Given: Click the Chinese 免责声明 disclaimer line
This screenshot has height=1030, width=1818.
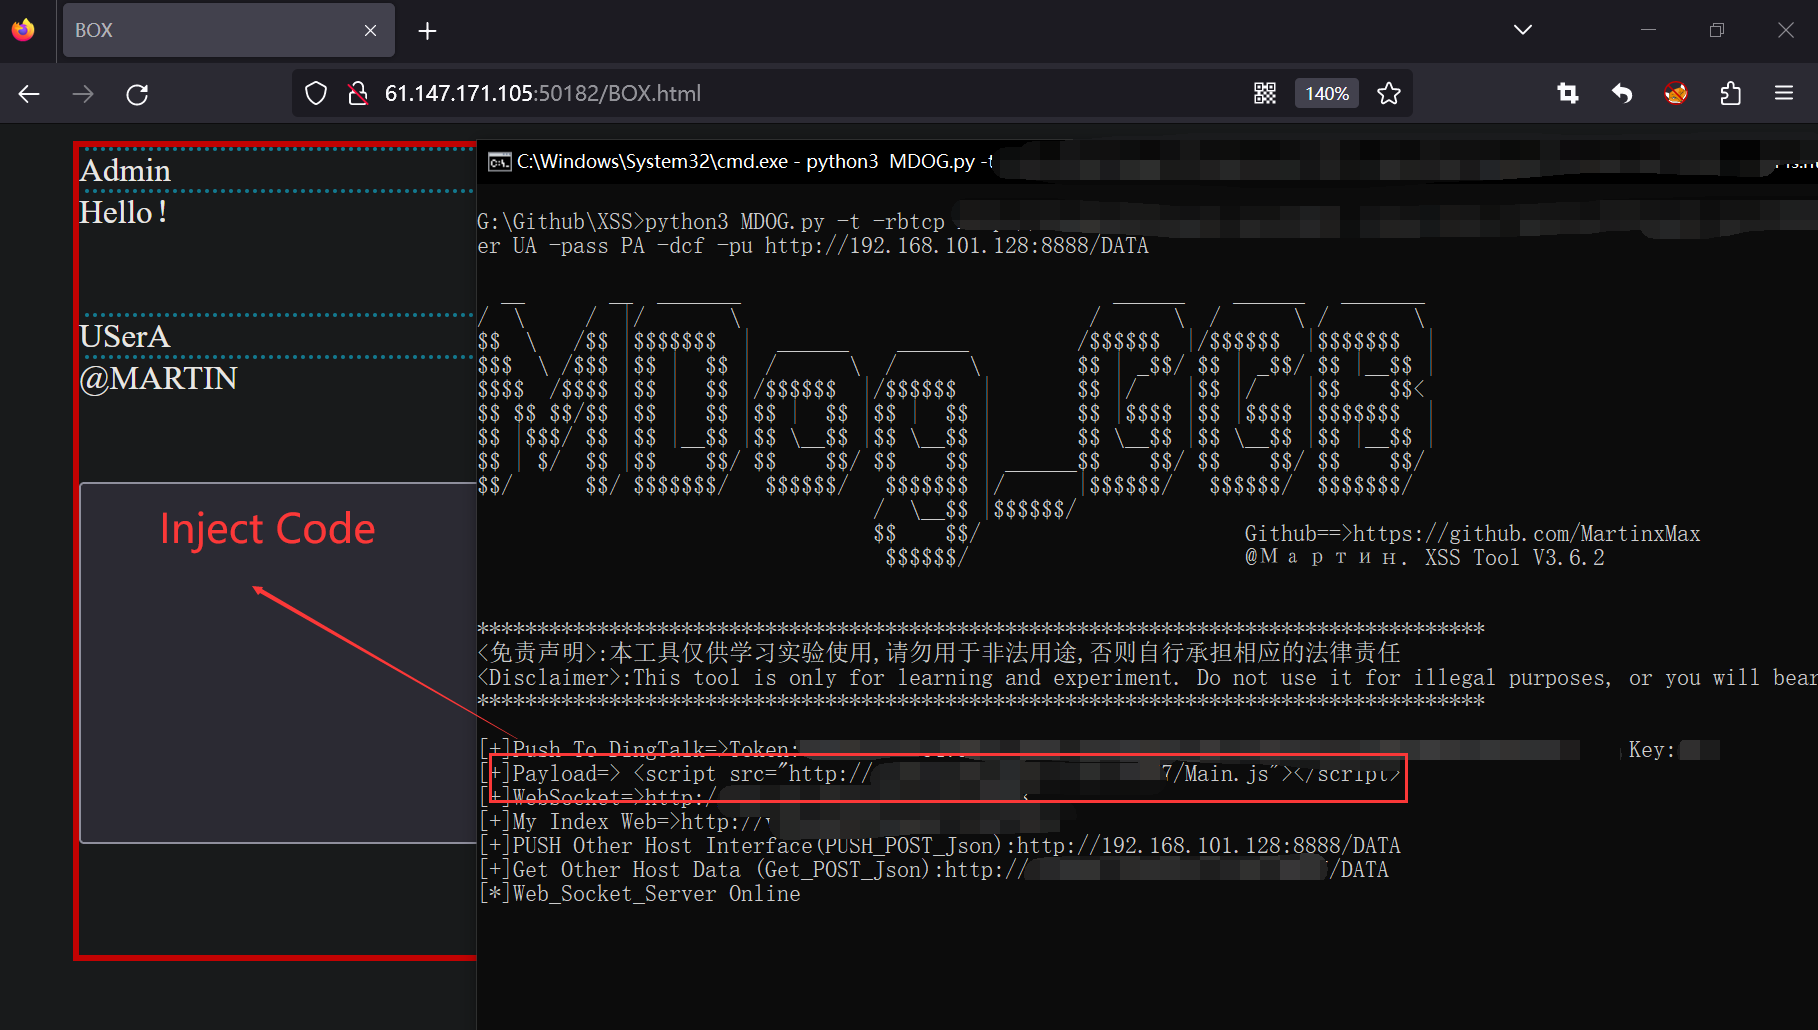Looking at the screenshot, I should click(x=939, y=653).
